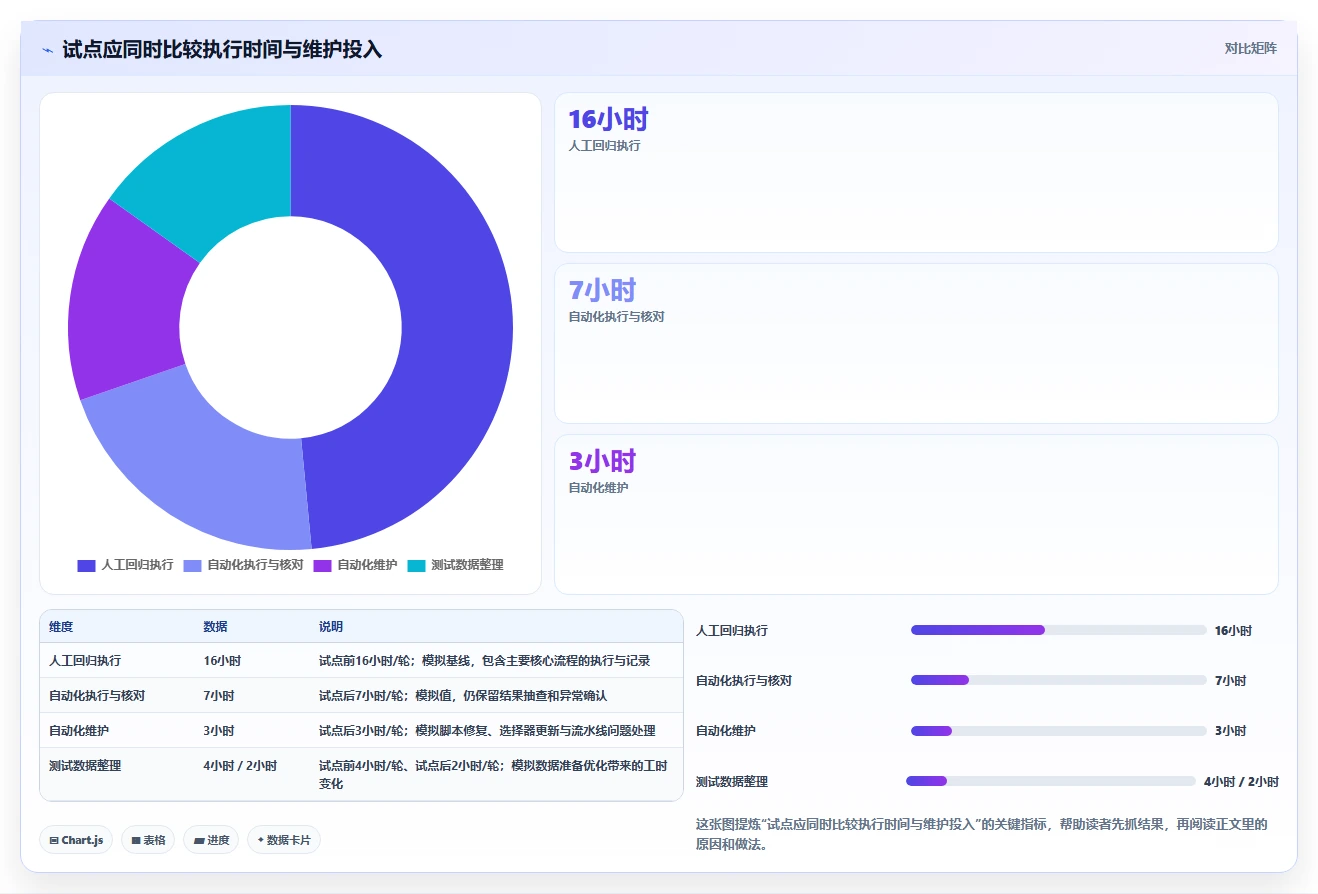
Task: Select the 16小时 data card
Action: pos(916,172)
